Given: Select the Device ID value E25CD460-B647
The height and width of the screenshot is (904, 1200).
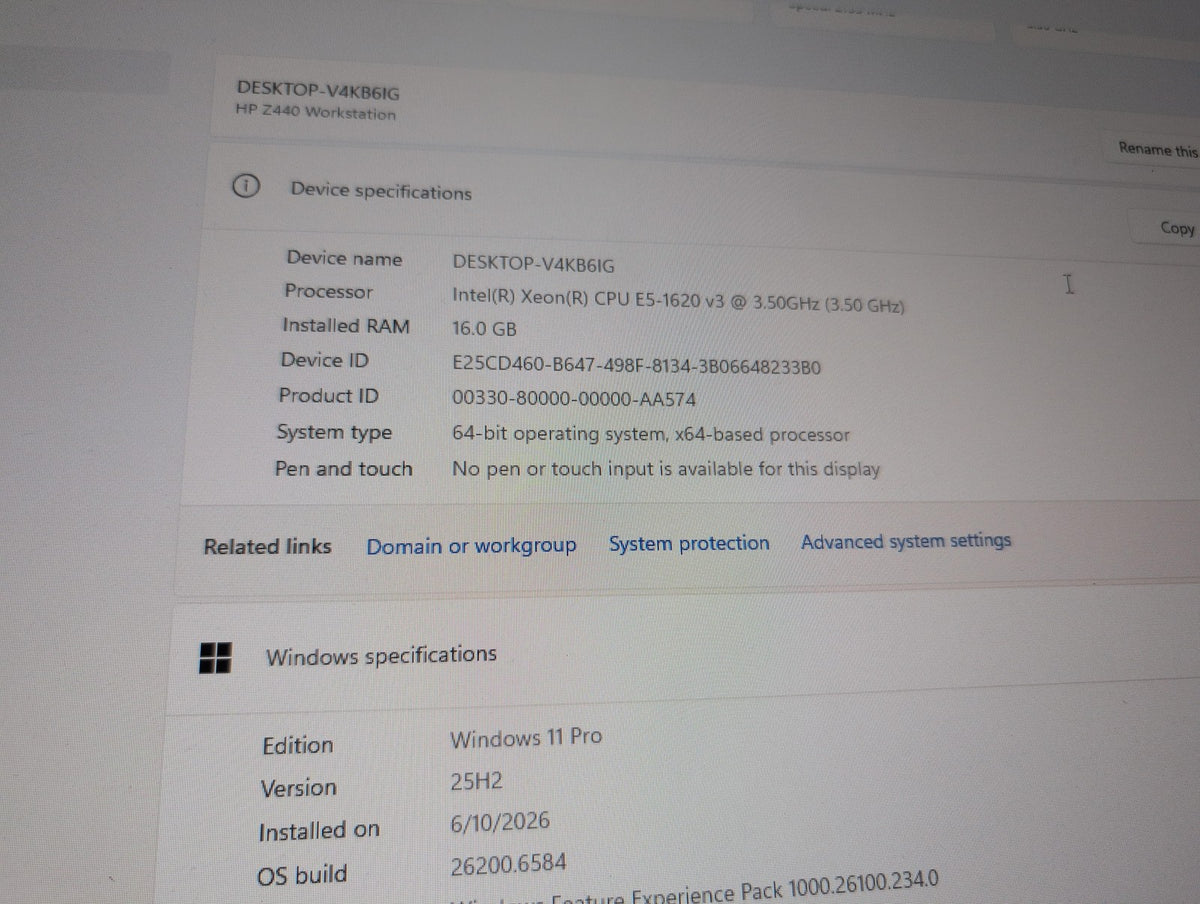Looking at the screenshot, I should coord(636,366).
